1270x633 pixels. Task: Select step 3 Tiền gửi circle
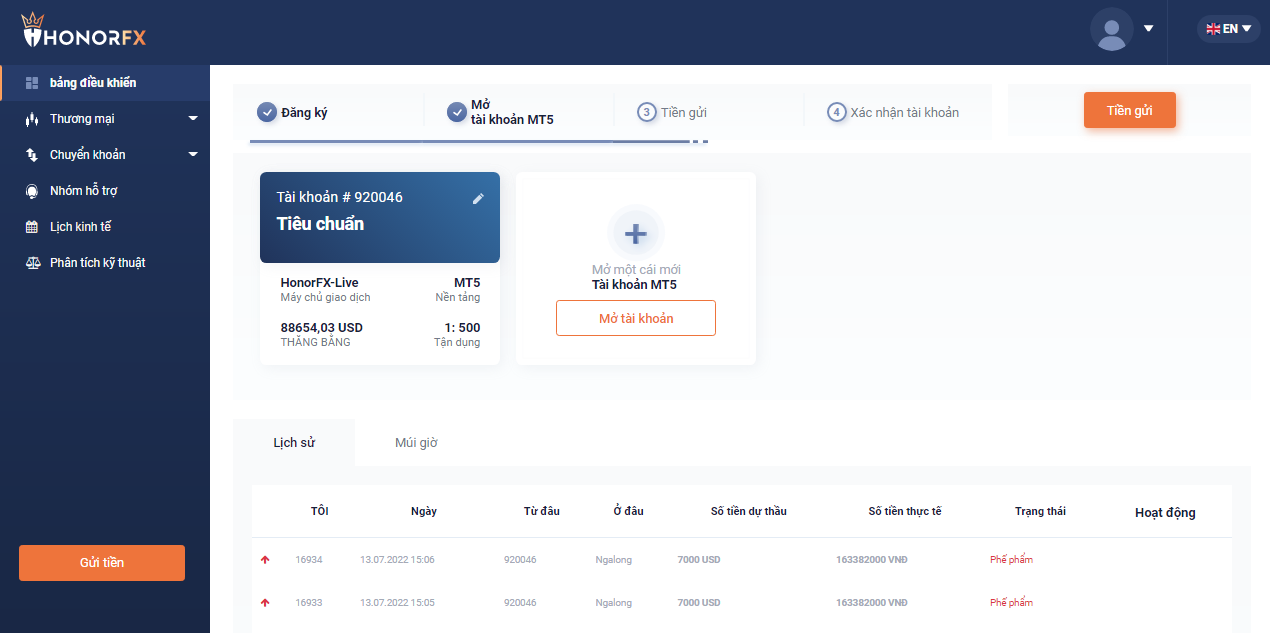[x=647, y=112]
